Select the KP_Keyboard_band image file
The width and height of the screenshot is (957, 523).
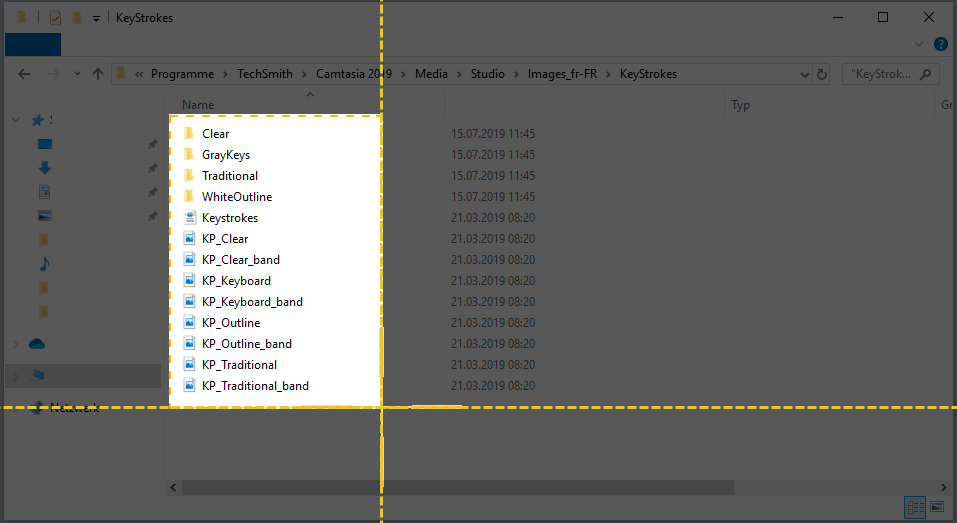243,301
